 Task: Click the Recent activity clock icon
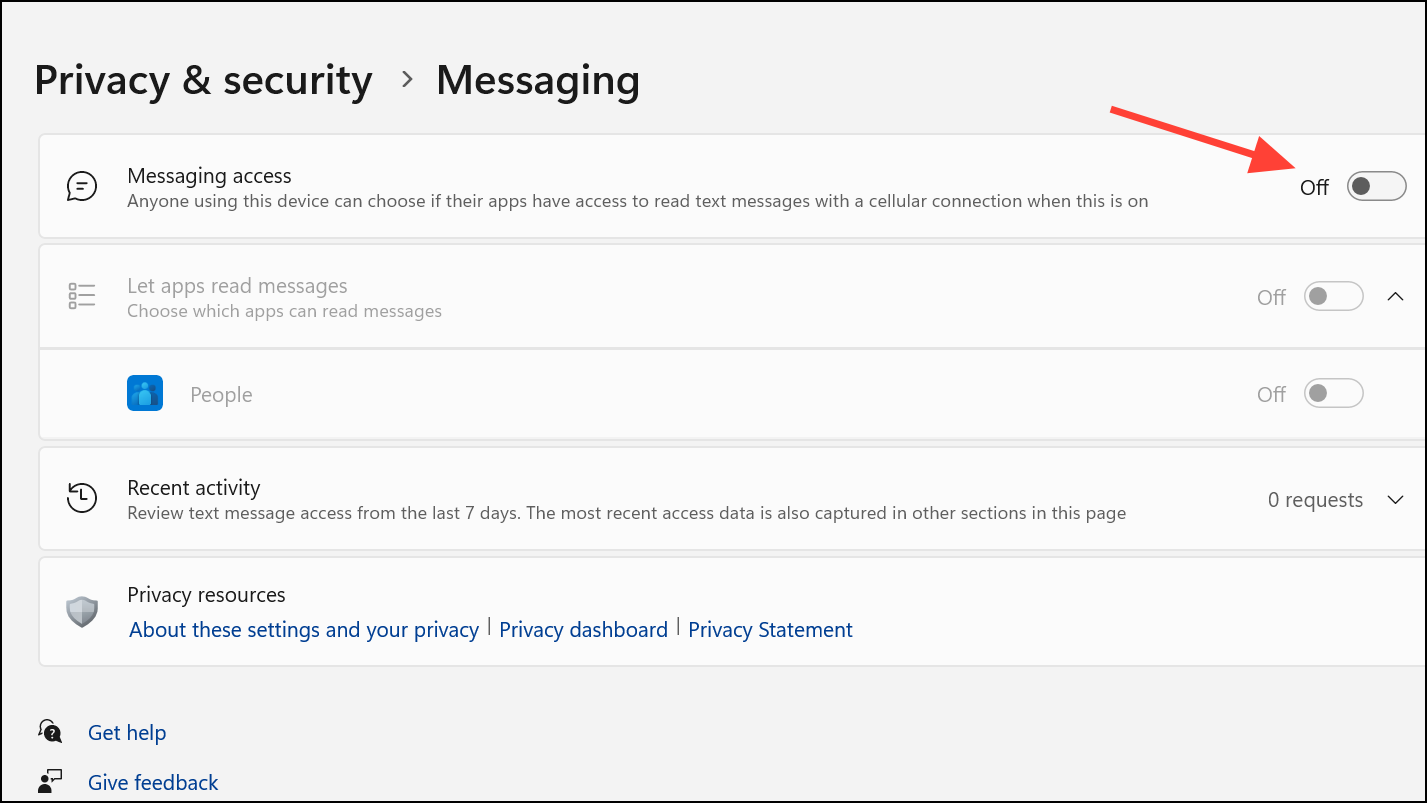click(81, 498)
